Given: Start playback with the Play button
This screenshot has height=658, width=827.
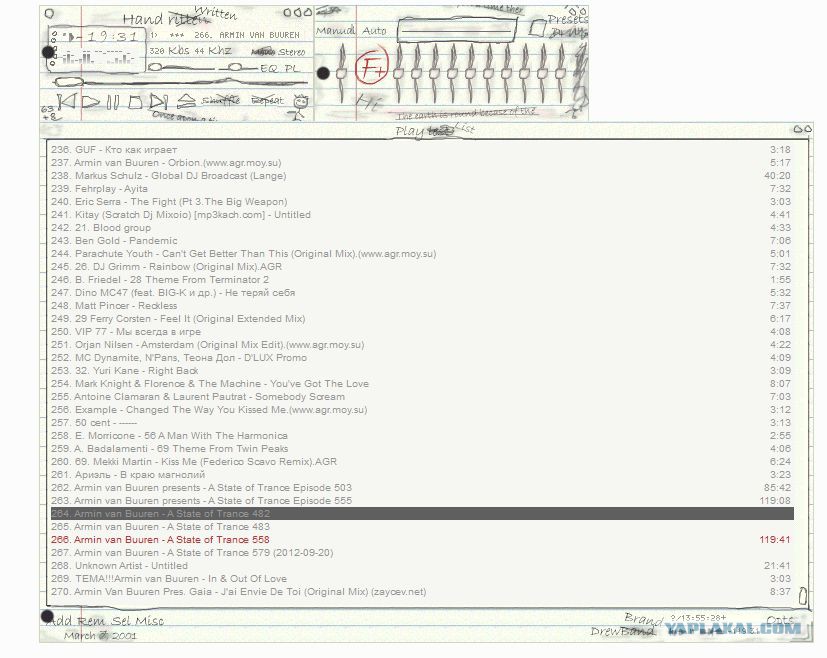Looking at the screenshot, I should click(x=91, y=102).
